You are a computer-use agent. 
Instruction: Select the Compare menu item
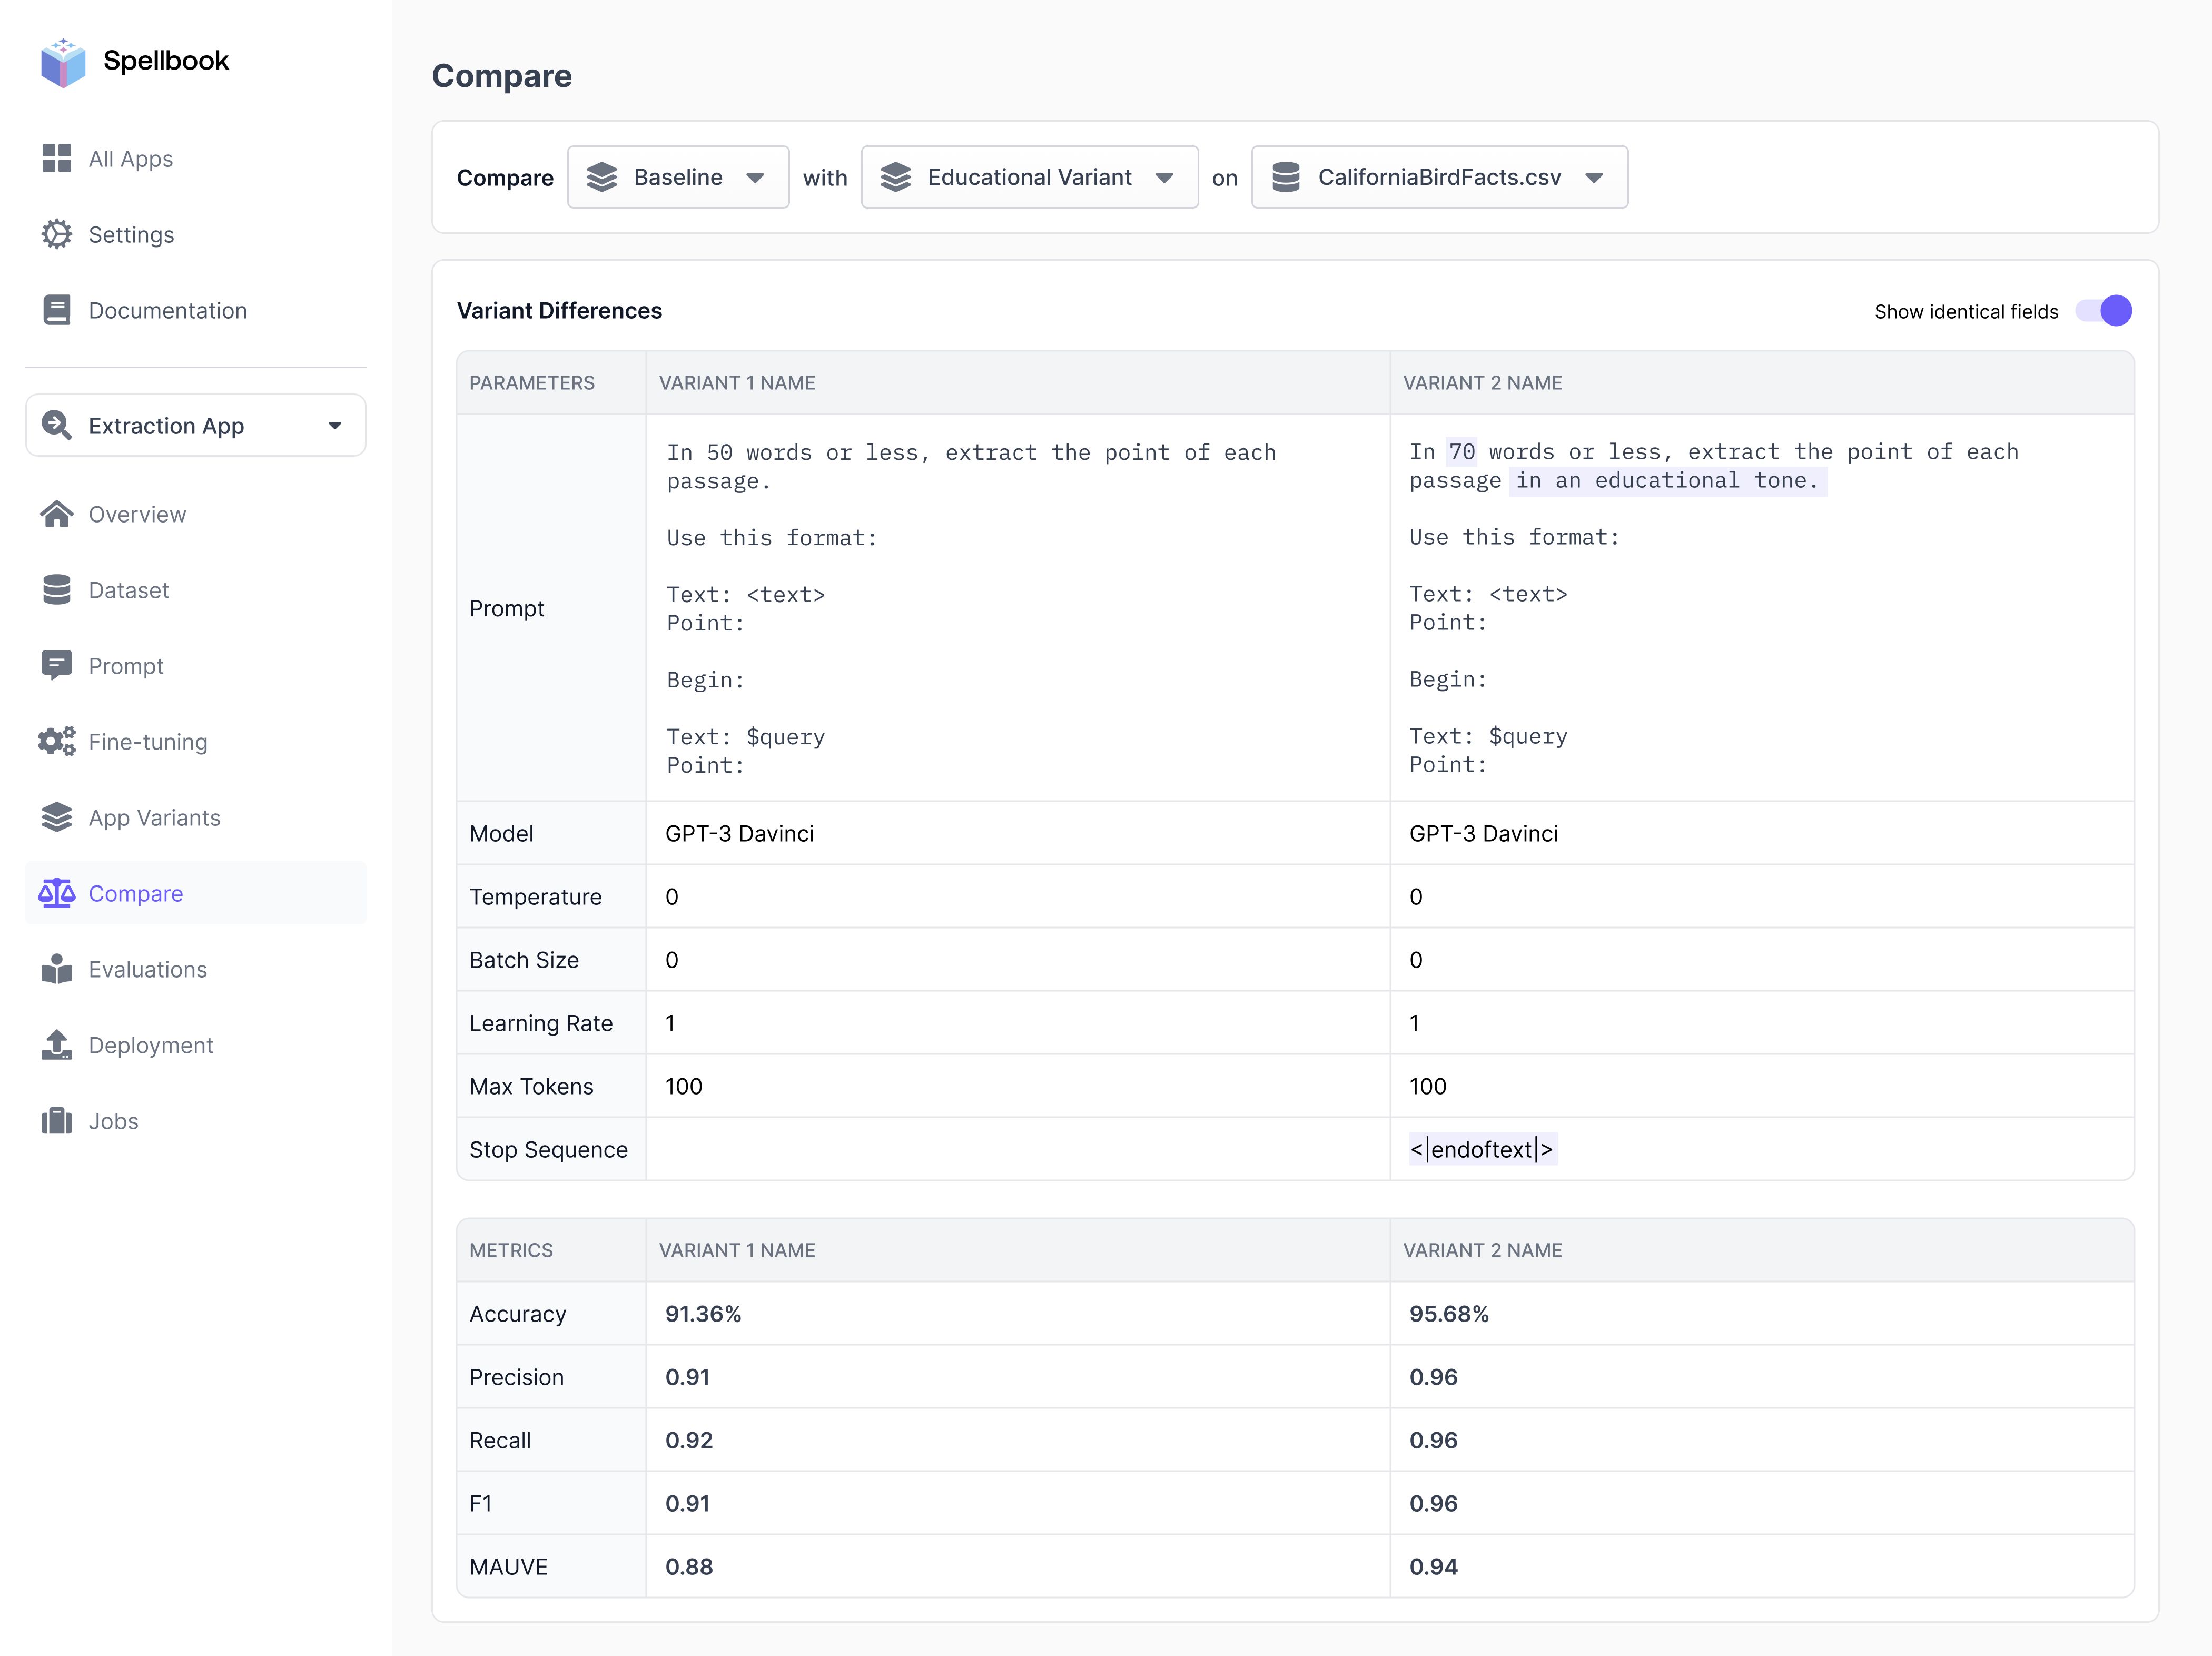pos(136,893)
